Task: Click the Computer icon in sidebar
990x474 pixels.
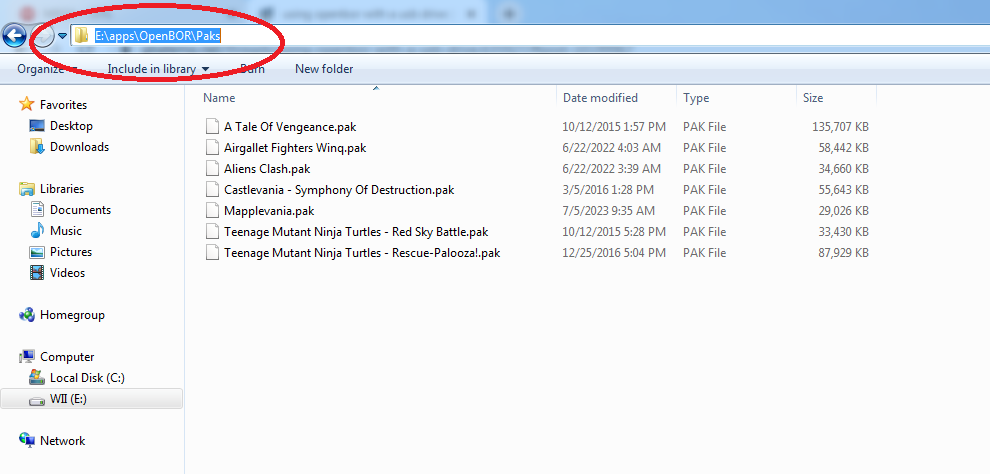Action: click(27, 357)
